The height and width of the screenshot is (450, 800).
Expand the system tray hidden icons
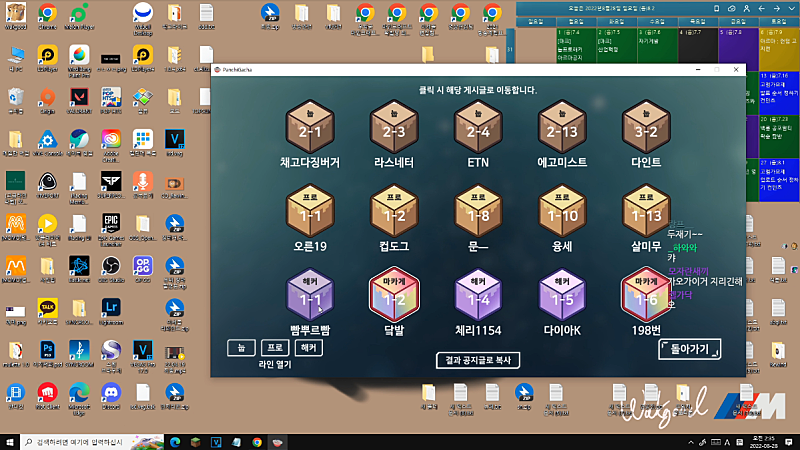coord(691,442)
